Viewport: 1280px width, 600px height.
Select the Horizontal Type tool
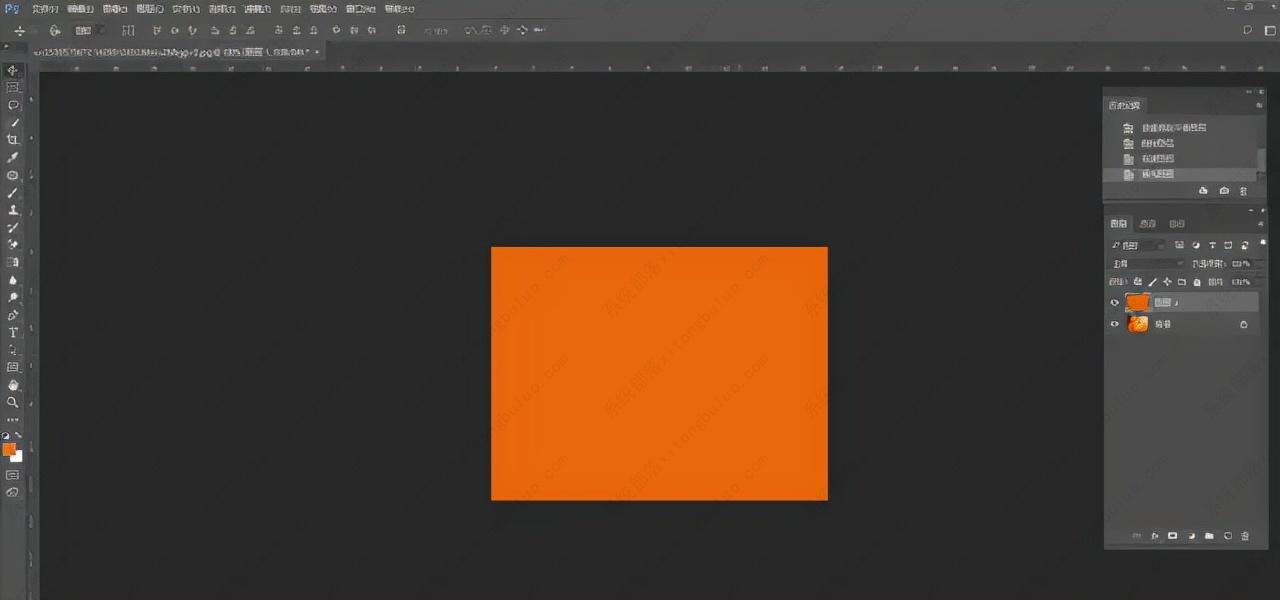[13, 332]
